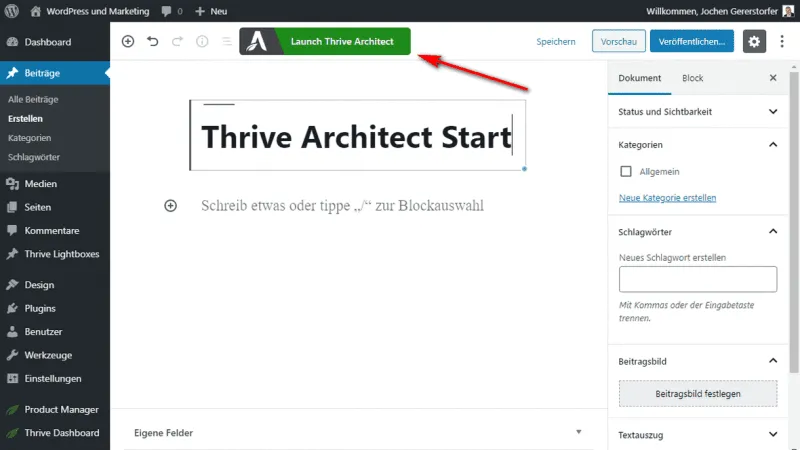Open Schlagwörter submenu item
Image resolution: width=800 pixels, height=450 pixels.
pyautogui.click(x=34, y=157)
